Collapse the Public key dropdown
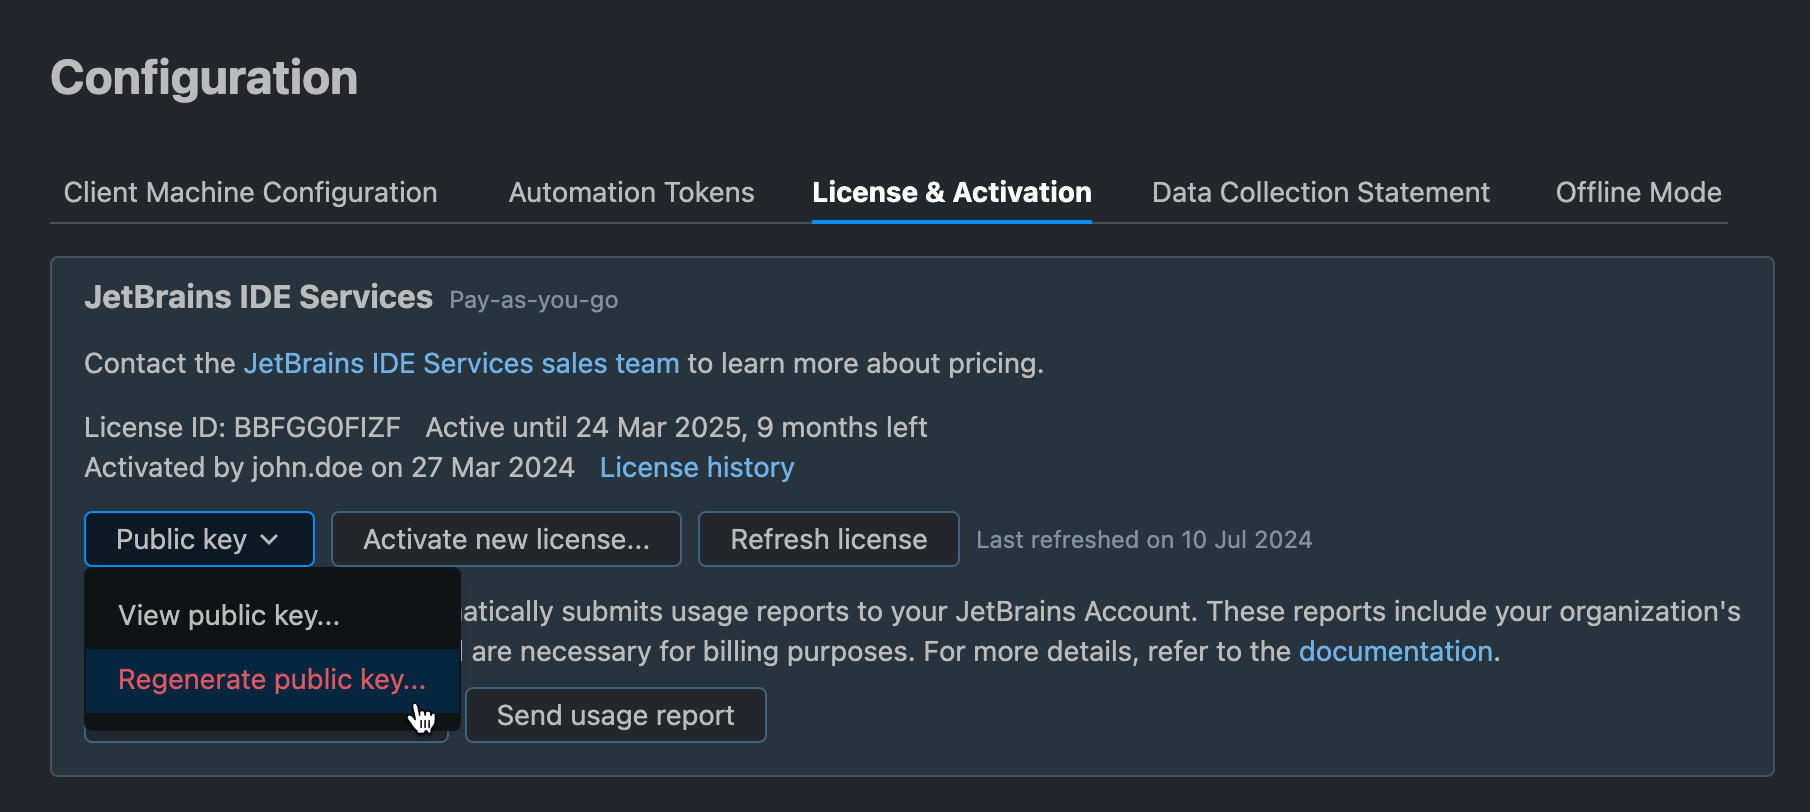This screenshot has width=1810, height=812. tap(199, 539)
